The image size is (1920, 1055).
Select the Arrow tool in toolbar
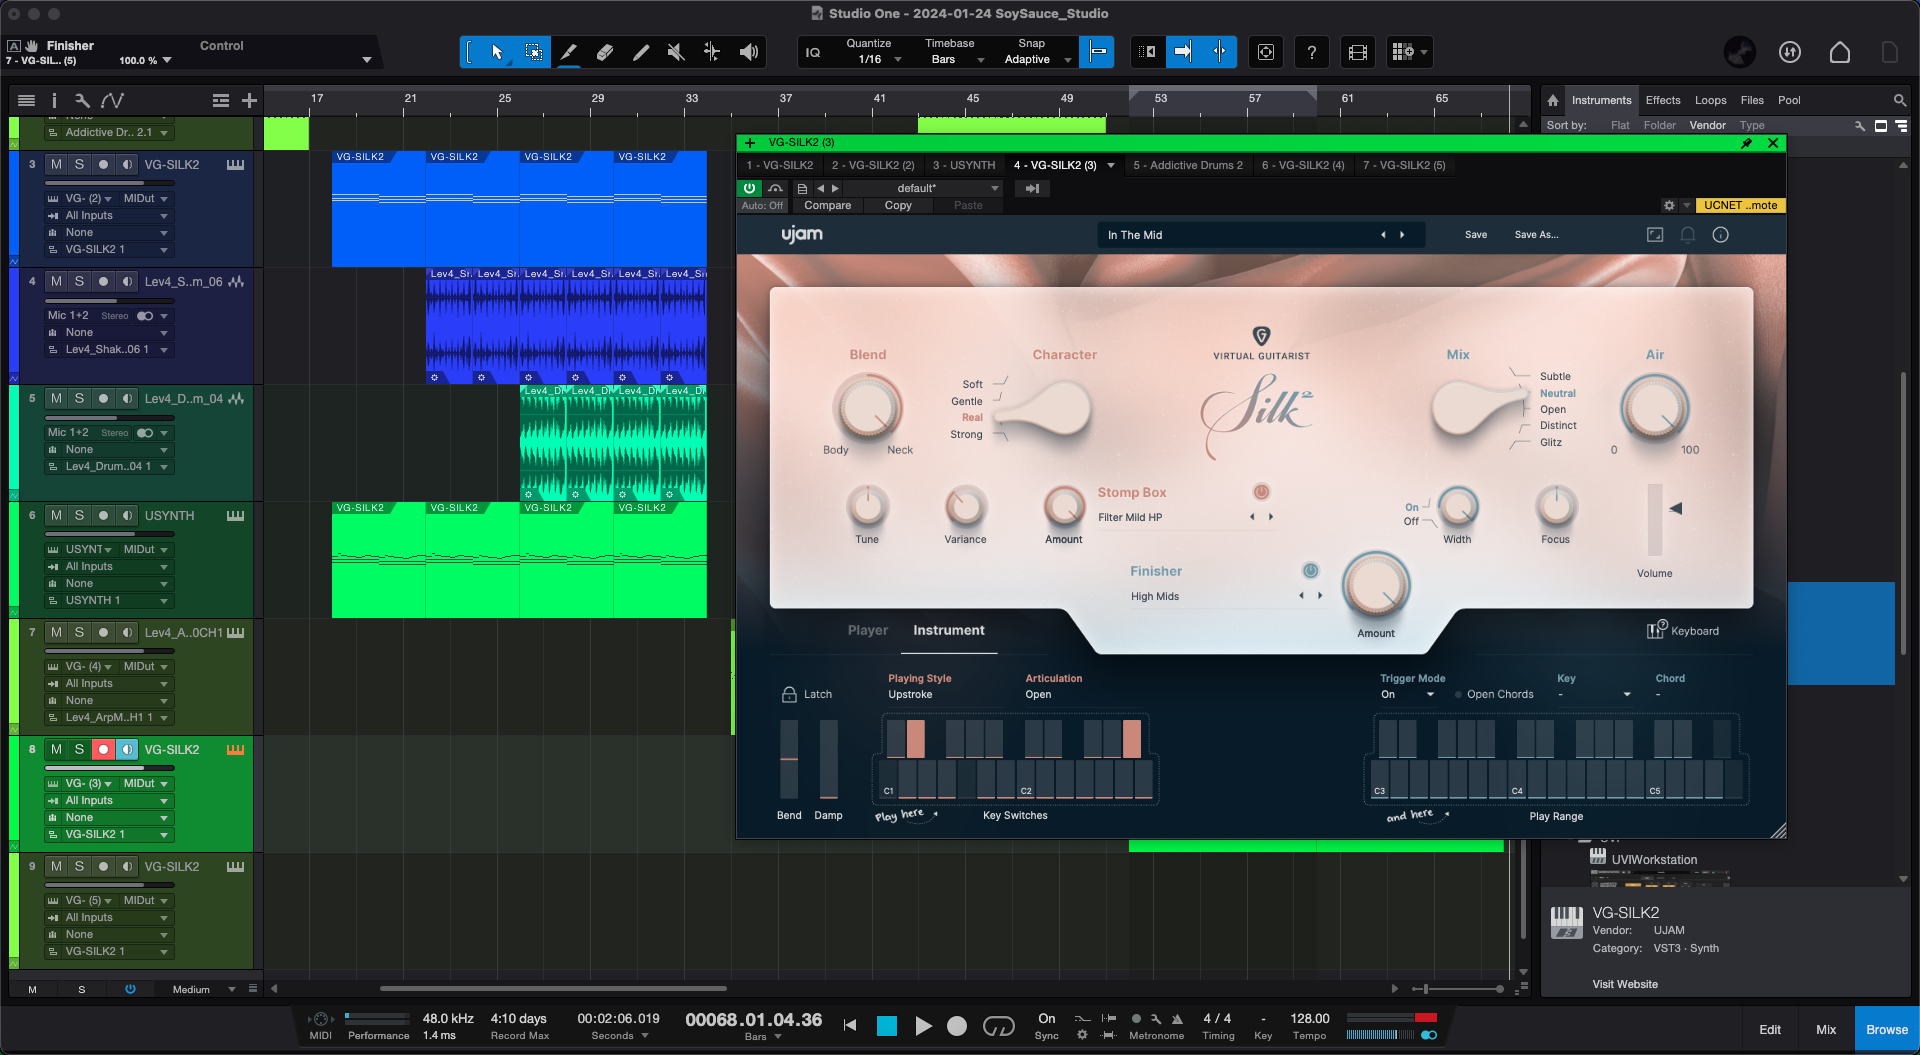pos(497,52)
